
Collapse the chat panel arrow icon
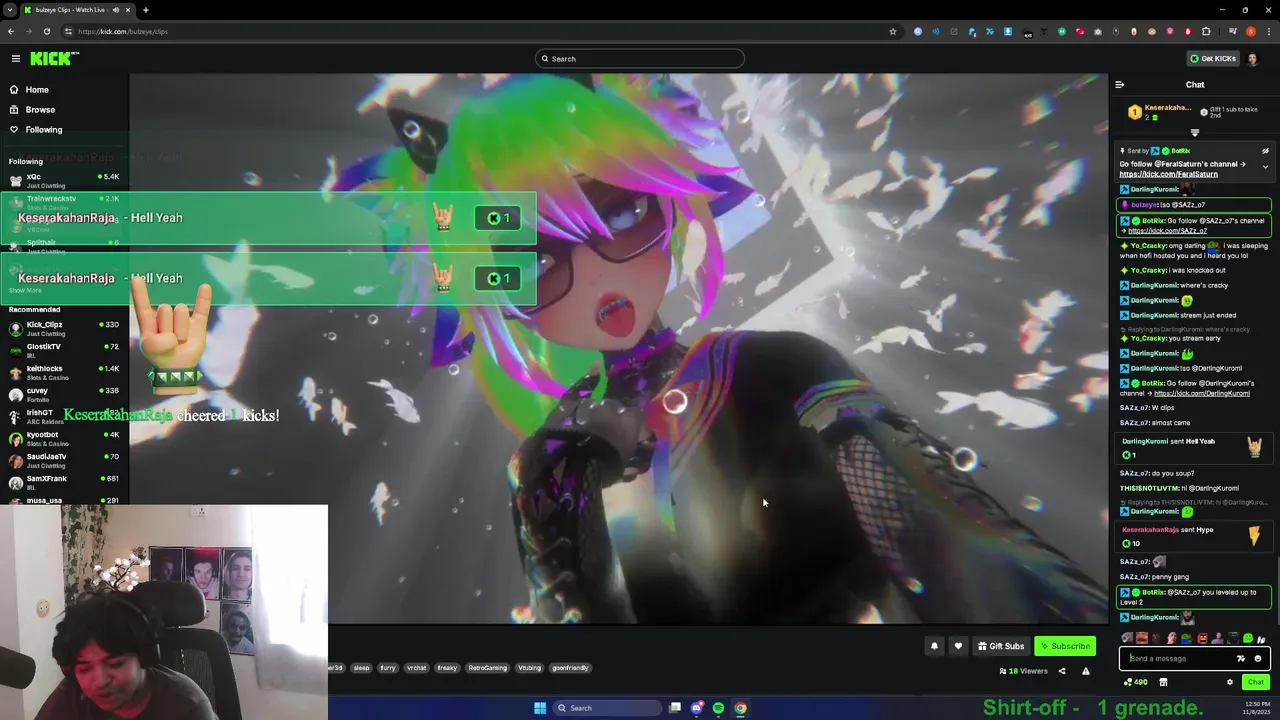pos(1120,85)
